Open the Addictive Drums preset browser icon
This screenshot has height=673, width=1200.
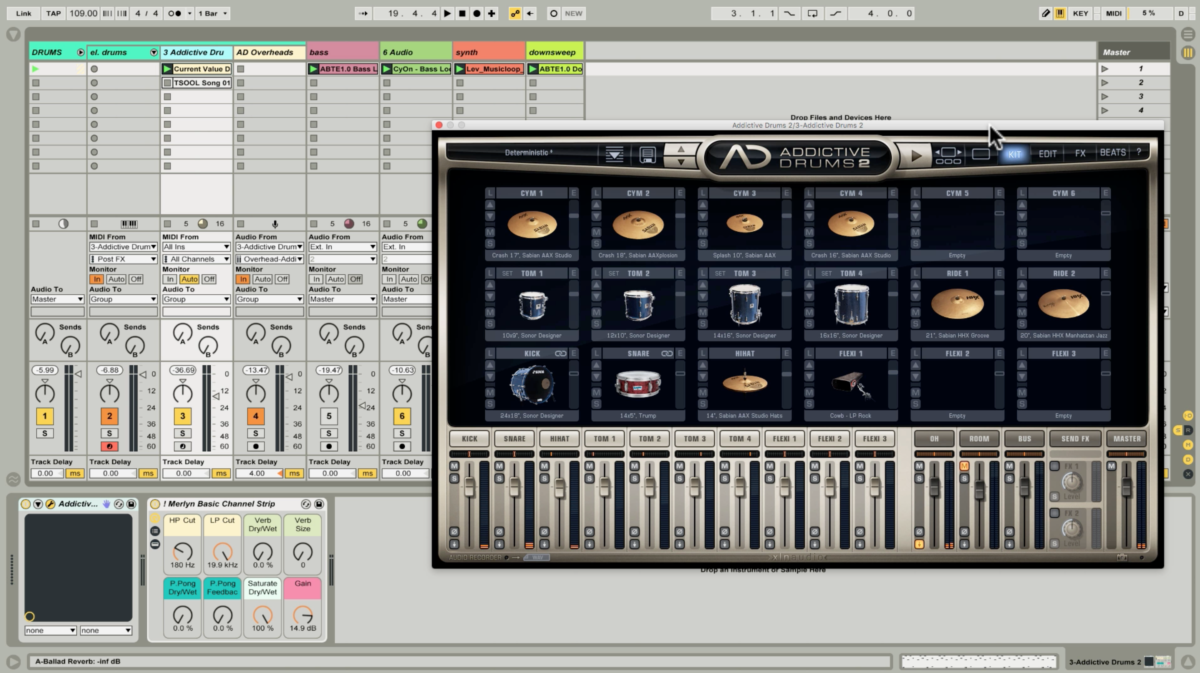[x=614, y=154]
